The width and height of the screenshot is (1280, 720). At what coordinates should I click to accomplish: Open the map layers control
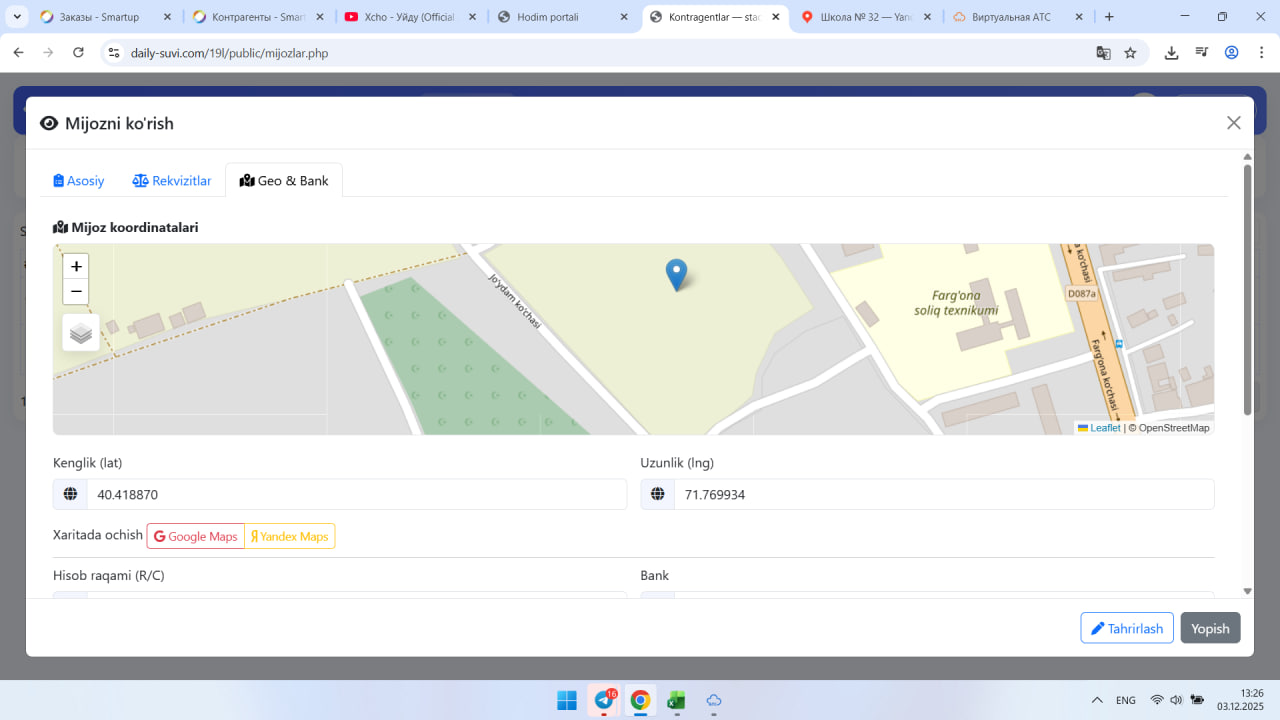(81, 333)
